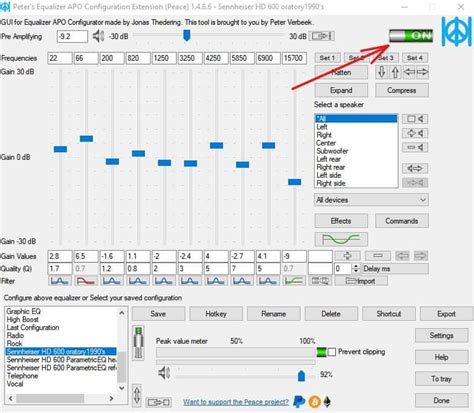Screen dimensions: 474x413
Task: Donate via the Ethereum icon
Action: click(328, 402)
